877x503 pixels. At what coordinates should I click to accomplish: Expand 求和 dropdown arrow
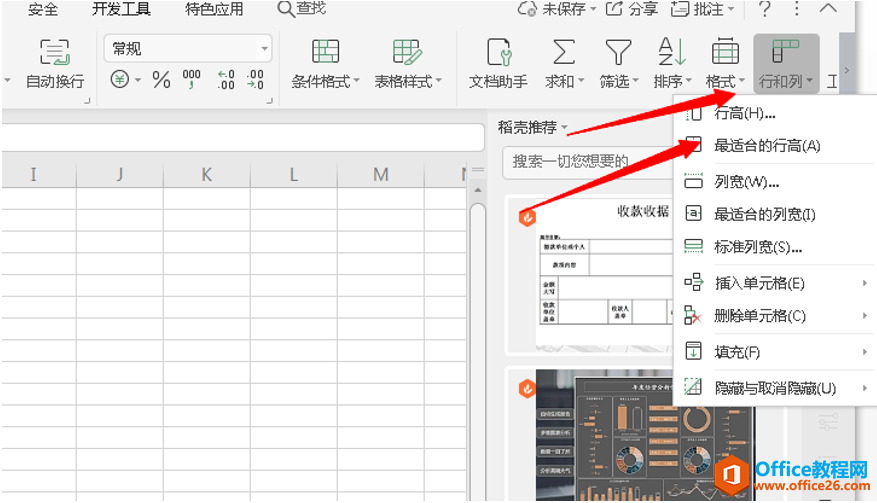581,81
